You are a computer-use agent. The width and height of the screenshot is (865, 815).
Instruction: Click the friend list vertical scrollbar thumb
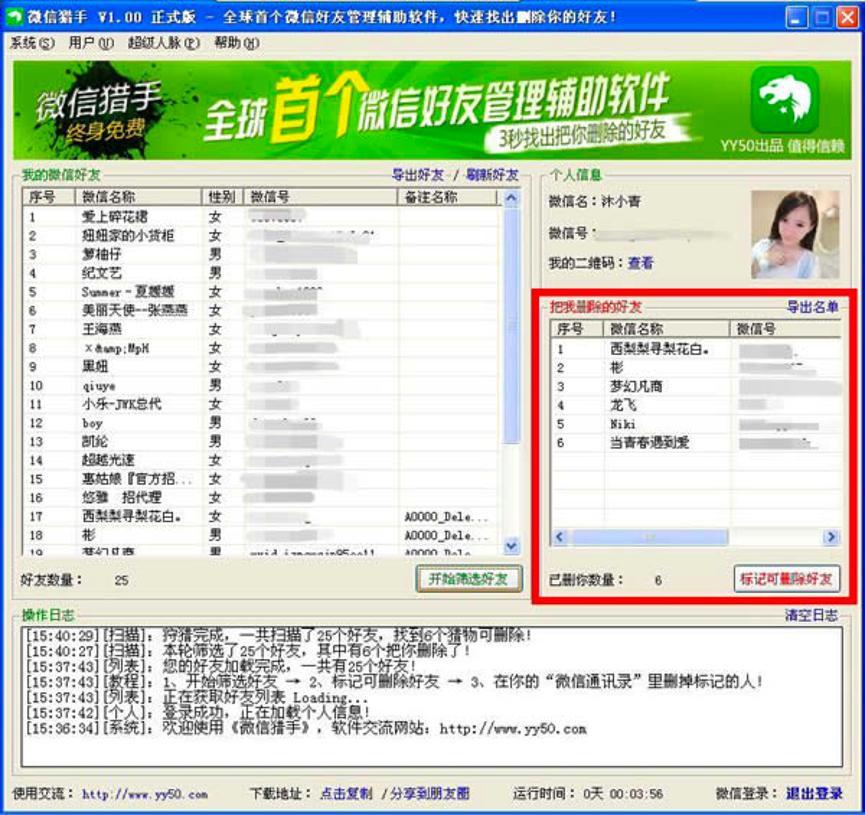[x=511, y=324]
